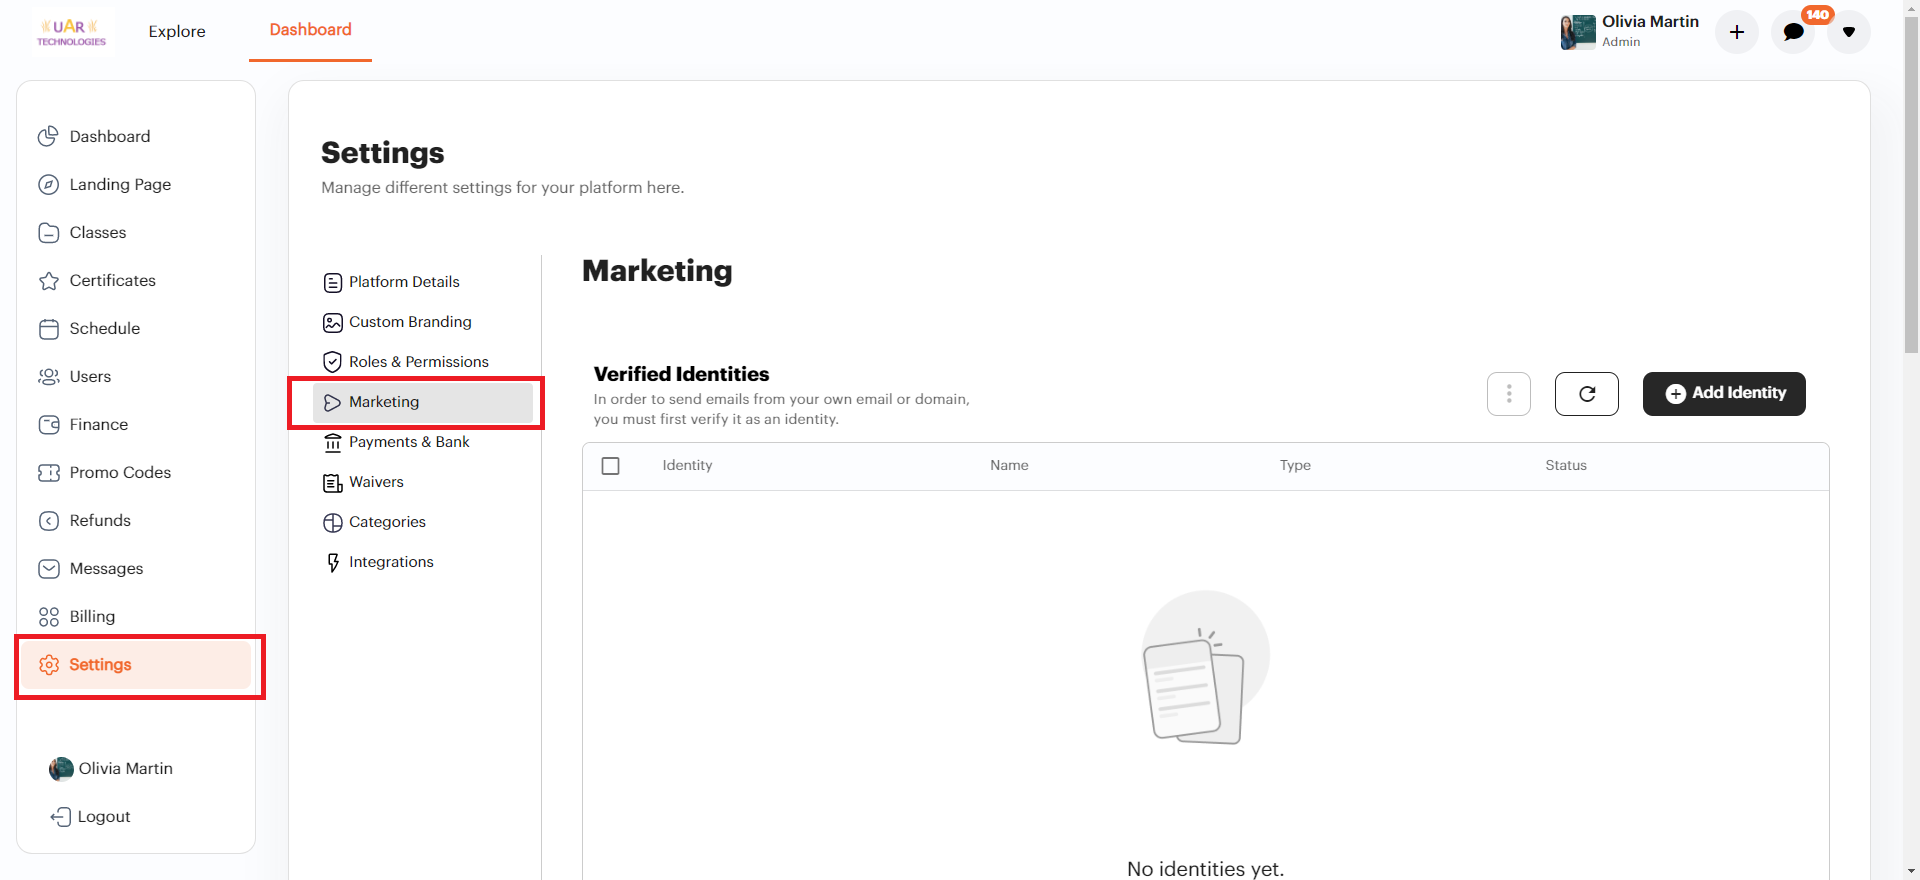Open Waivers settings
This screenshot has width=1920, height=880.
point(376,482)
